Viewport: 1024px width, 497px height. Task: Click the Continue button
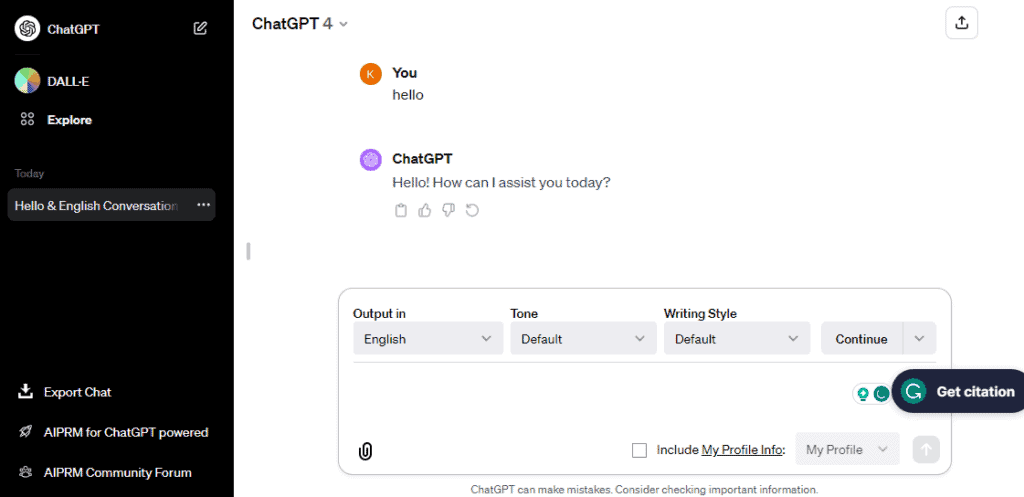[x=861, y=339]
